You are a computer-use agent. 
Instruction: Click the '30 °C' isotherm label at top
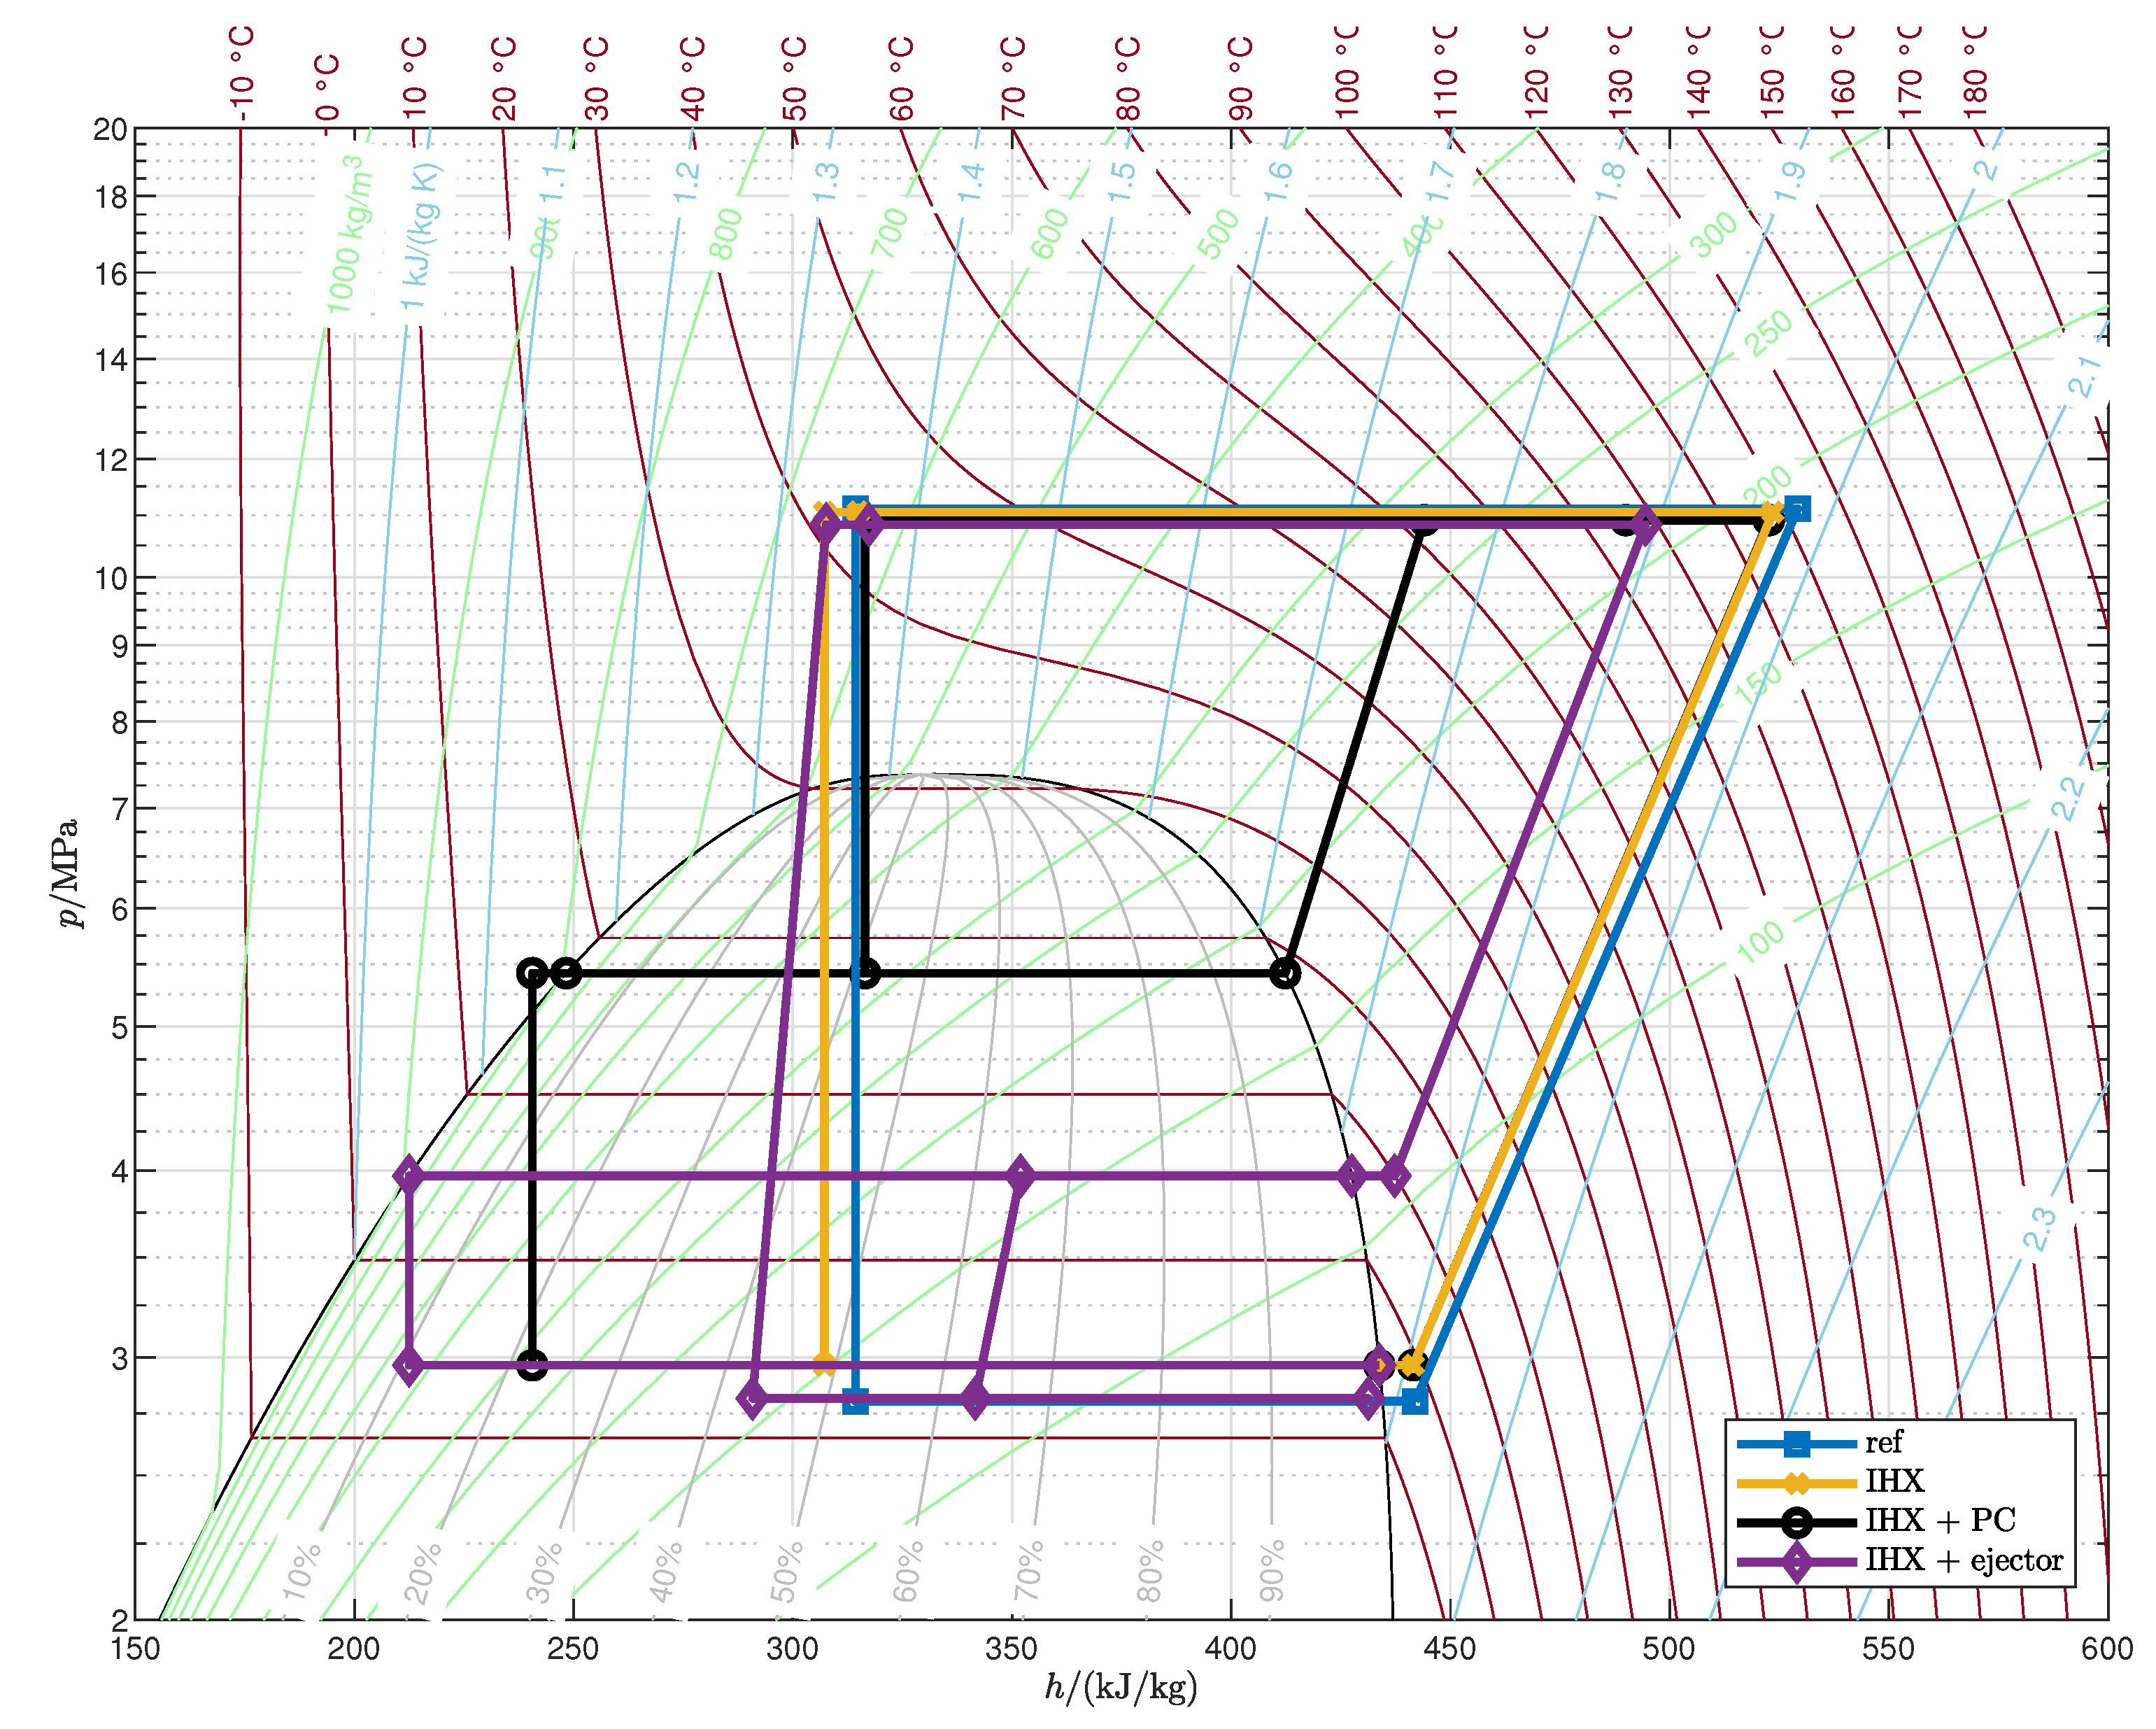(596, 79)
